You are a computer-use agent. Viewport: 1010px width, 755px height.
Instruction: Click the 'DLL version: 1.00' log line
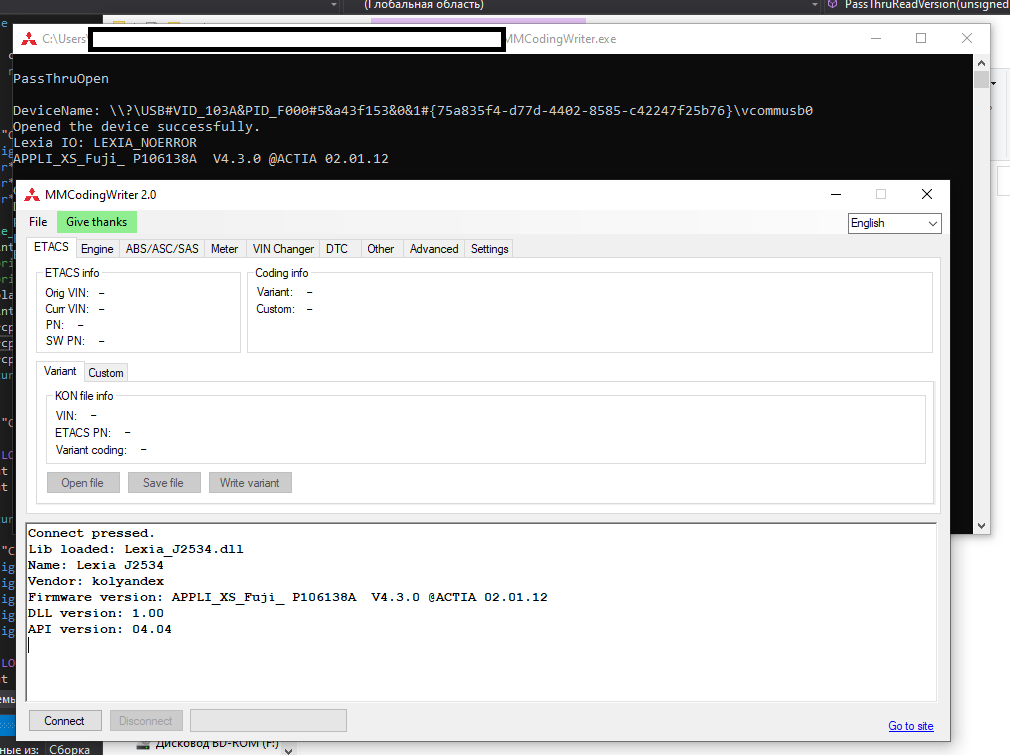coord(96,613)
